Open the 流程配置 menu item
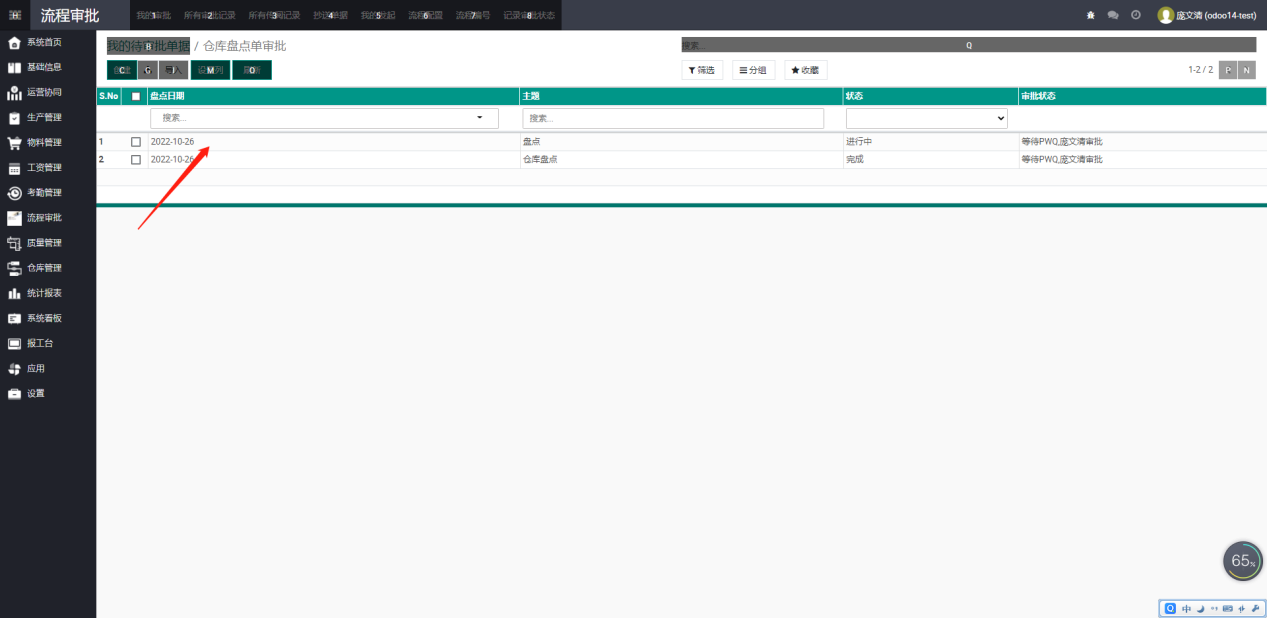Screen dimensions: 1267x618 click(x=425, y=15)
